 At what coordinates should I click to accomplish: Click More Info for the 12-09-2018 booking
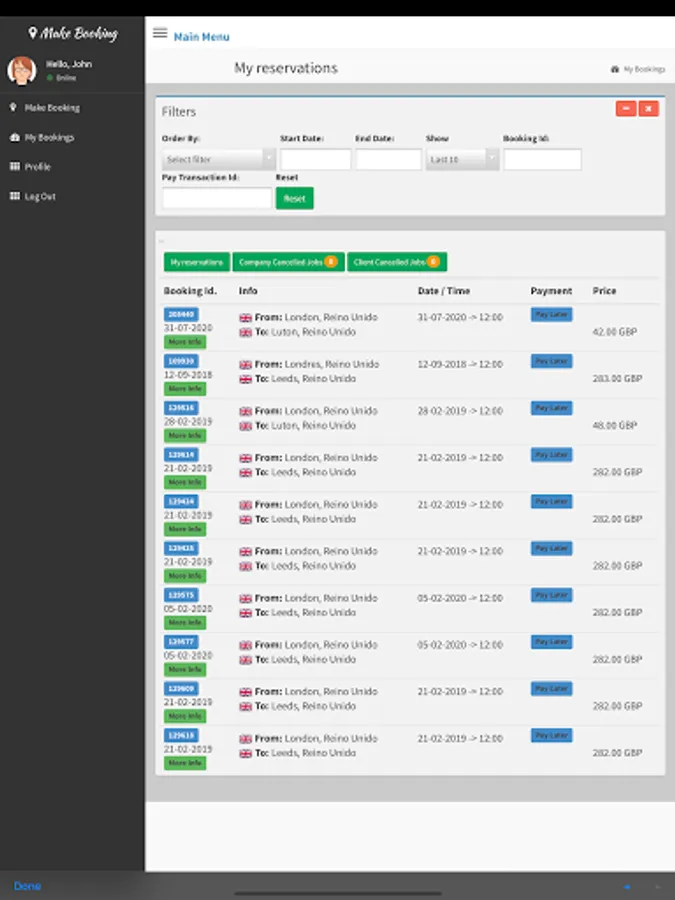185,389
